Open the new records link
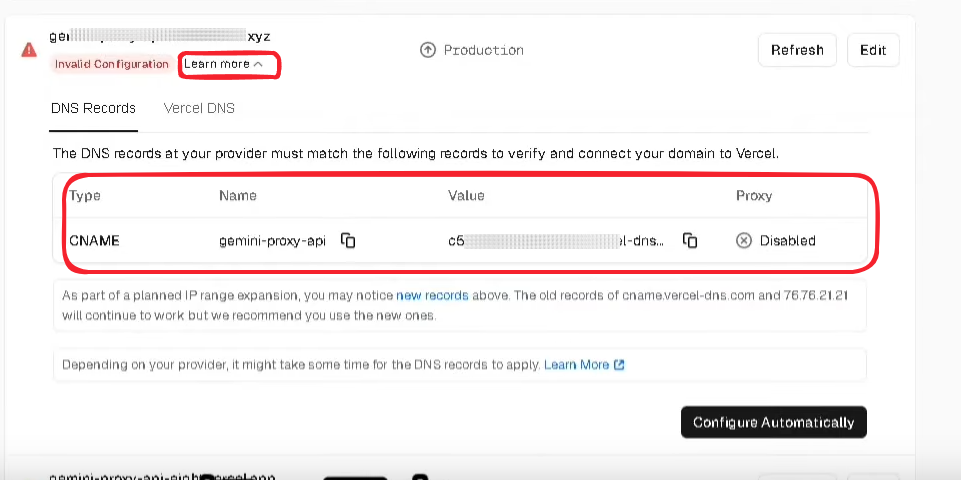Viewport: 961px width, 480px height. pos(432,296)
